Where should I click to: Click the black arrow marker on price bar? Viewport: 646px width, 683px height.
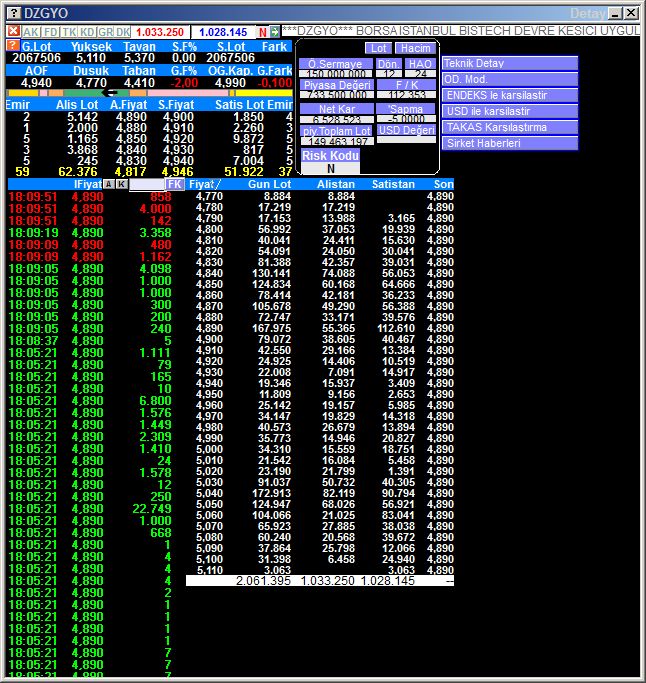[110, 93]
